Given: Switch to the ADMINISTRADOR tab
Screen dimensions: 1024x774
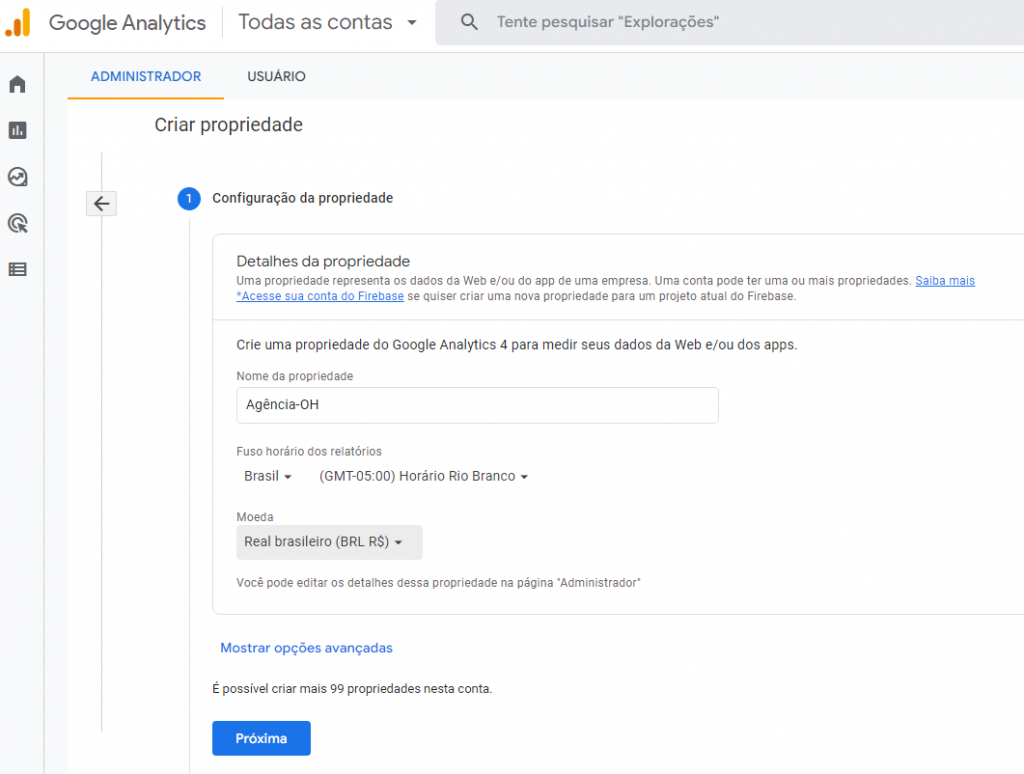Looking at the screenshot, I should click(x=146, y=76).
